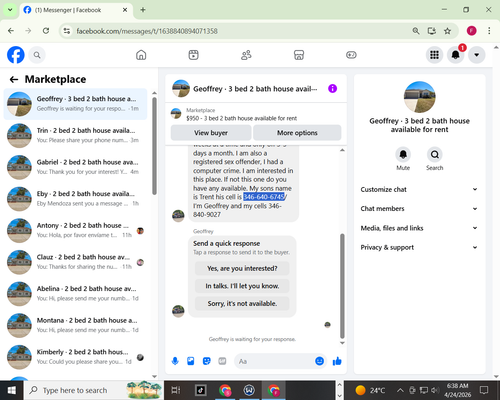The width and height of the screenshot is (500, 400).
Task: Open the Gabriel conversation
Action: (x=76, y=167)
